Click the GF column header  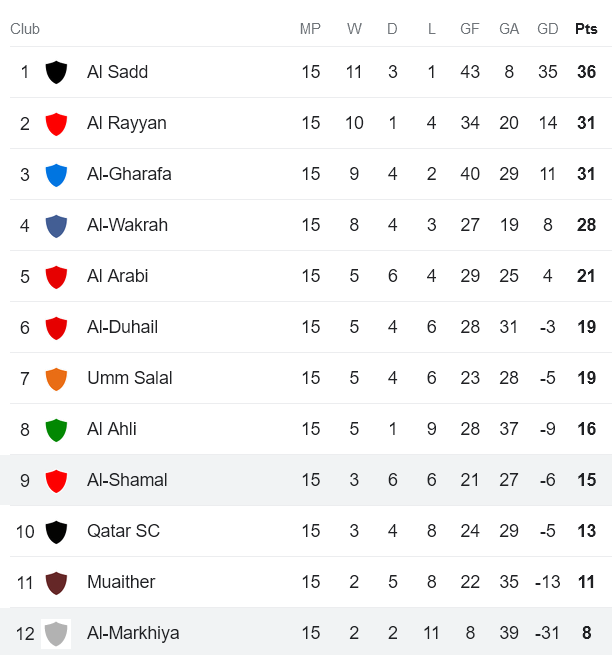point(470,29)
